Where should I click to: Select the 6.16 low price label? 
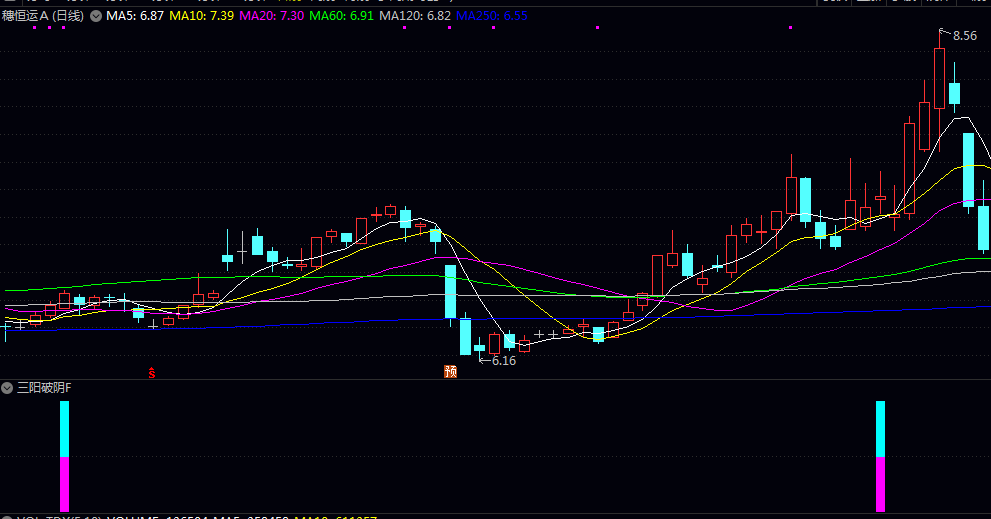point(504,360)
